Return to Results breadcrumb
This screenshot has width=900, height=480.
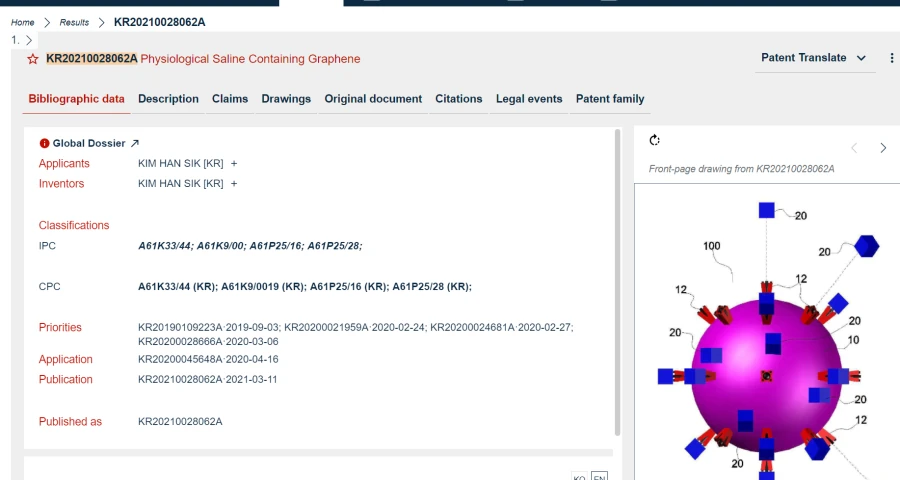(74, 22)
